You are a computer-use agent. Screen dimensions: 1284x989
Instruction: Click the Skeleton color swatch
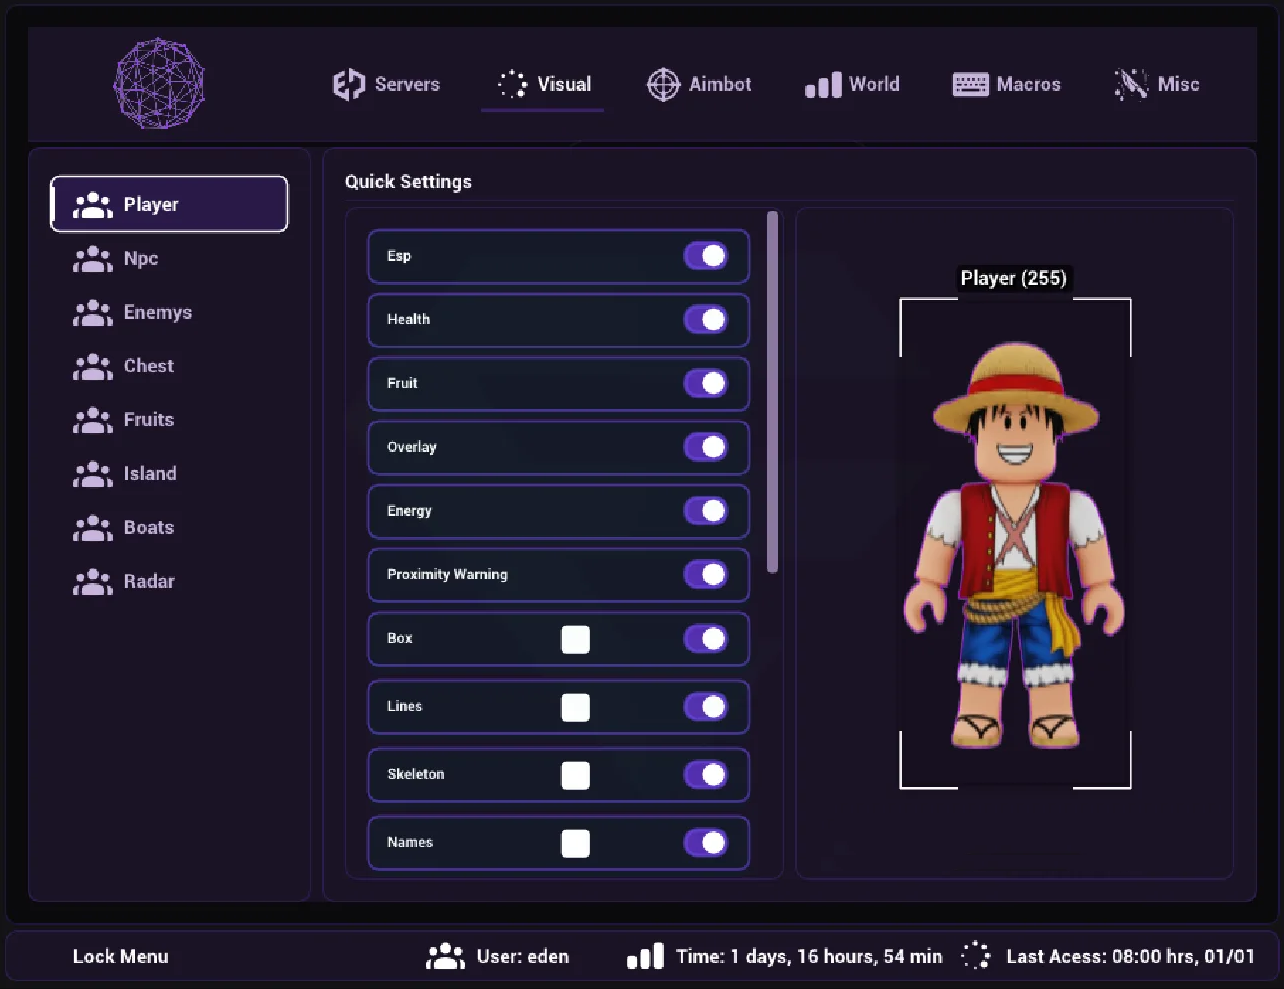575,776
